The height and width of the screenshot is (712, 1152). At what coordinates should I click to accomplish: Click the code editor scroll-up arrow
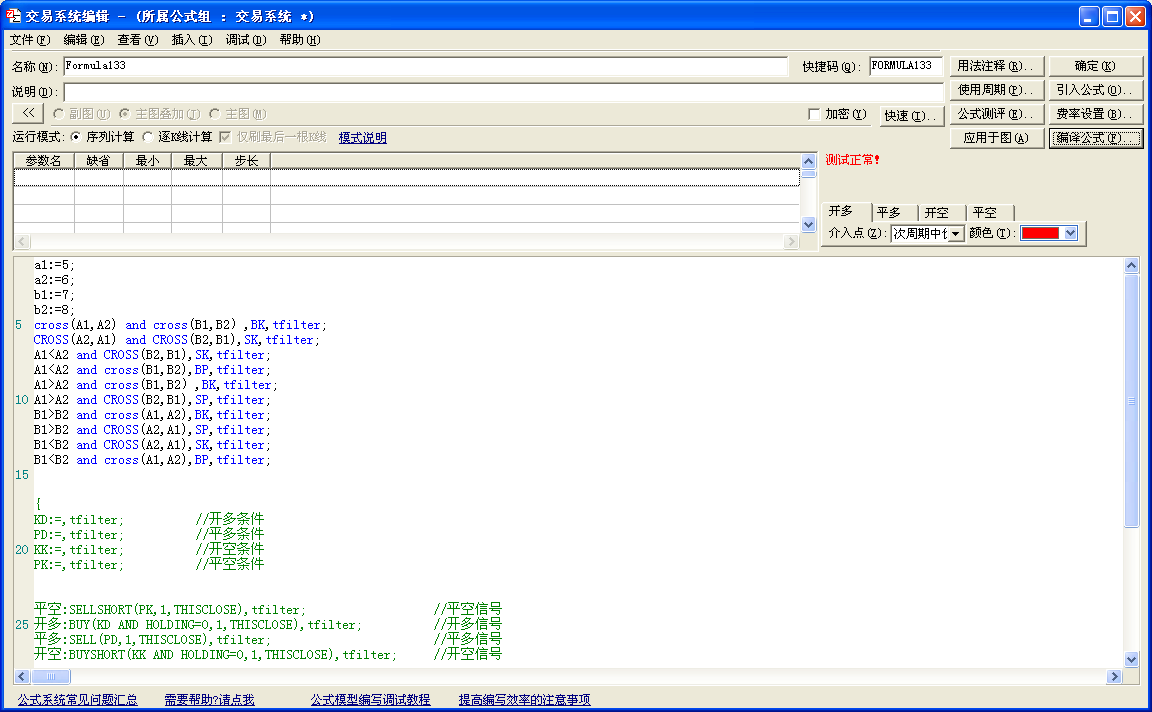click(1131, 265)
